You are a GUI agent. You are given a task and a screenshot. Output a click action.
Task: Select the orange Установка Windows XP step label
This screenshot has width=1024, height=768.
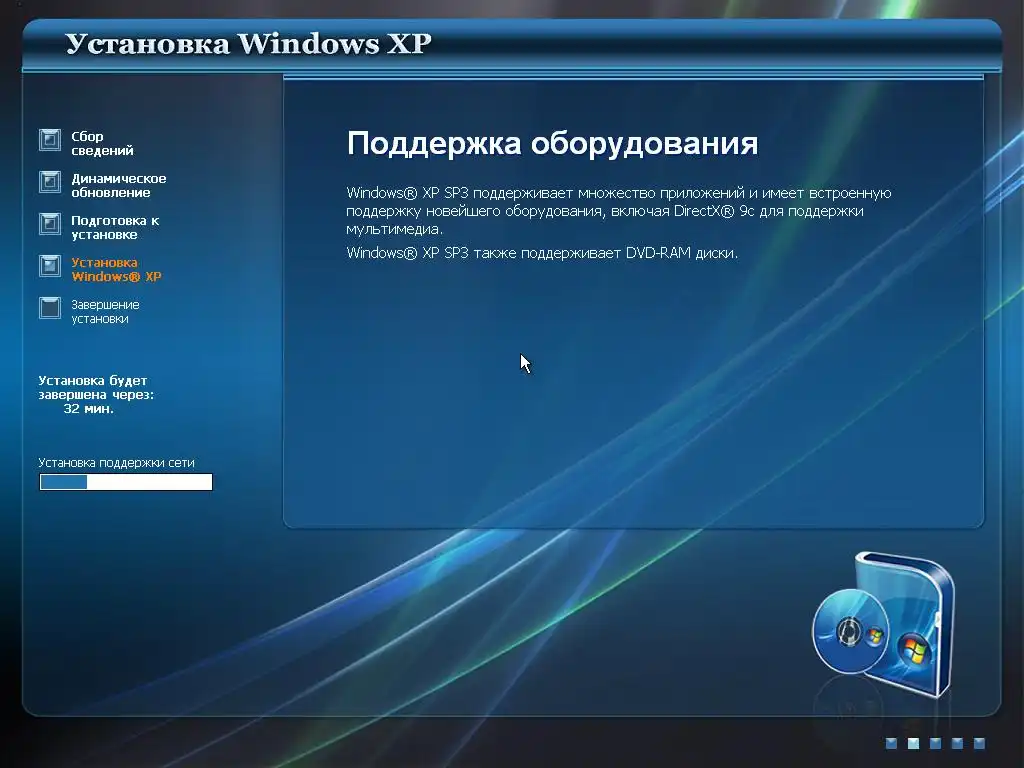[x=116, y=269]
